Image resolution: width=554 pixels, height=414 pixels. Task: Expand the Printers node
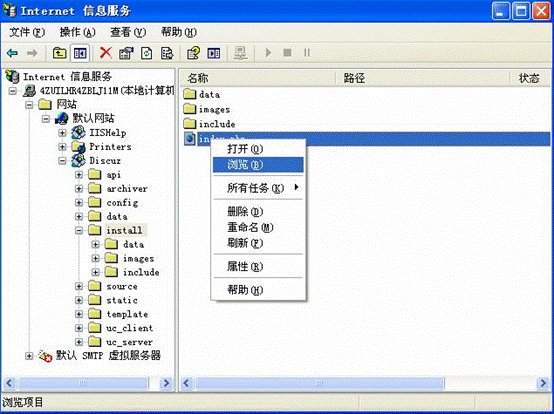(63, 147)
